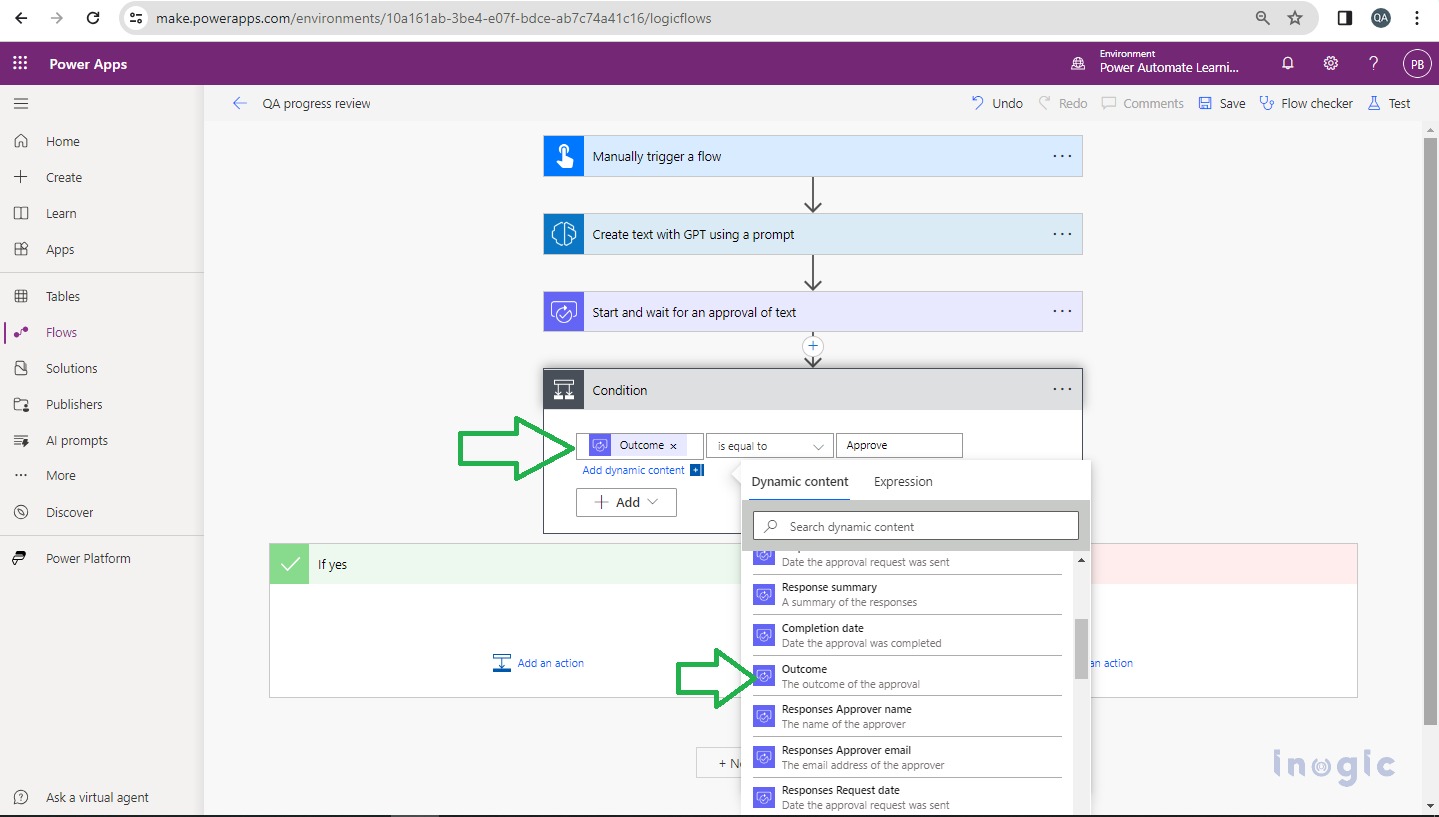Open the PB account avatar
Screen dimensions: 1439x817
1416,64
